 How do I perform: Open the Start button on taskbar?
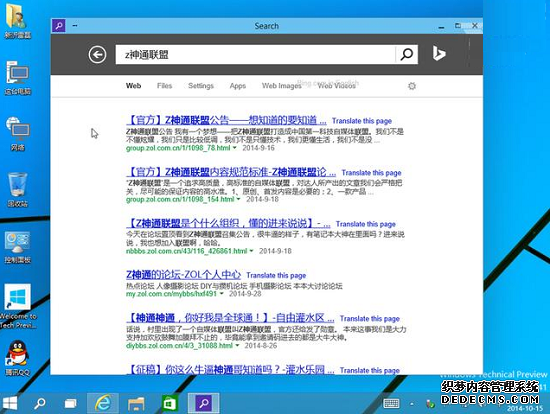tap(10, 403)
